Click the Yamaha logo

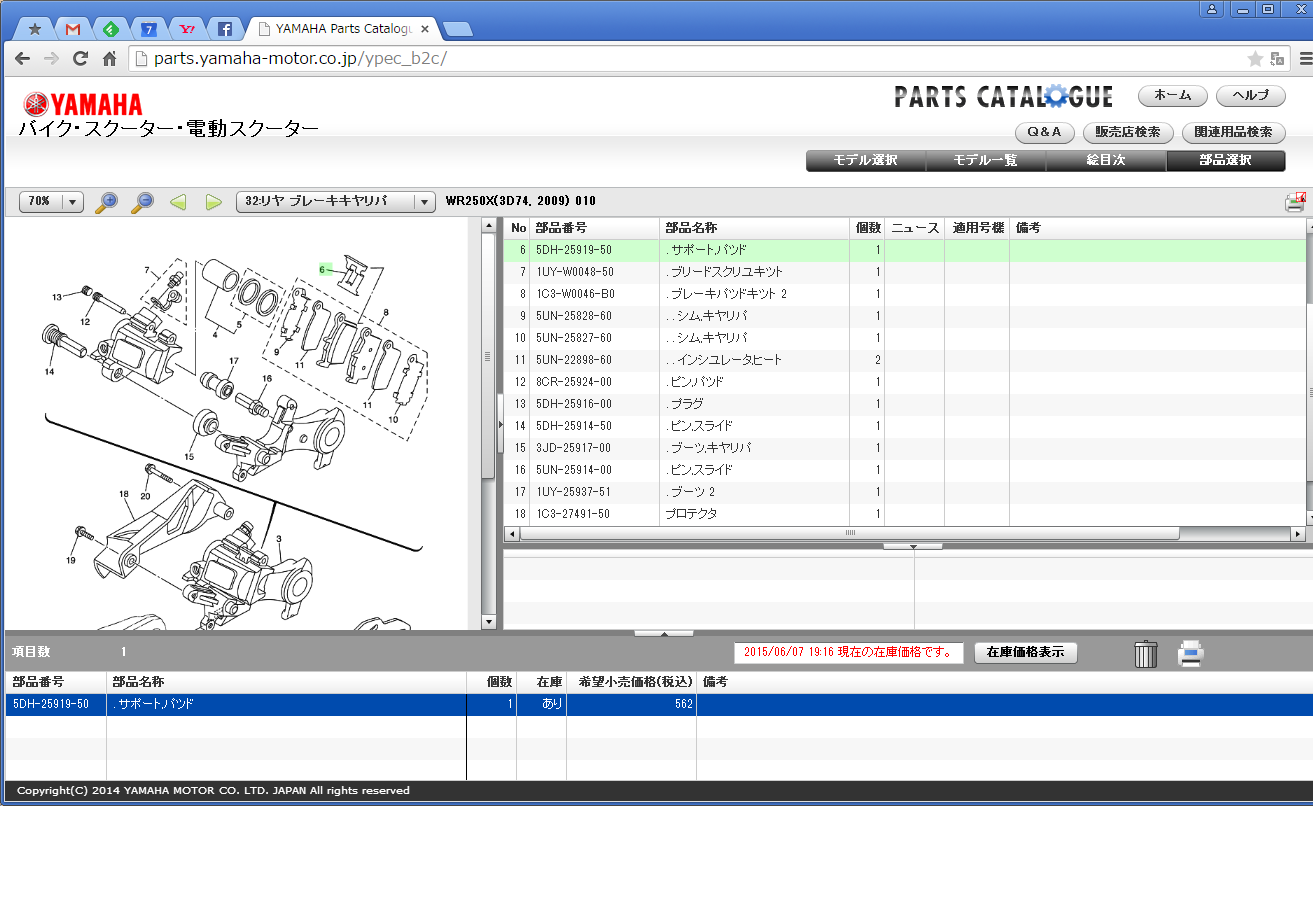[x=83, y=104]
